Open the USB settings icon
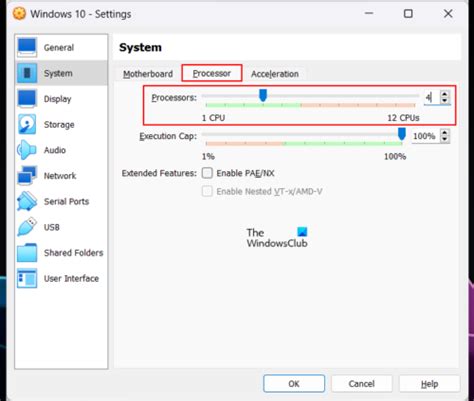Viewport: 474px width, 401px height. [x=27, y=227]
